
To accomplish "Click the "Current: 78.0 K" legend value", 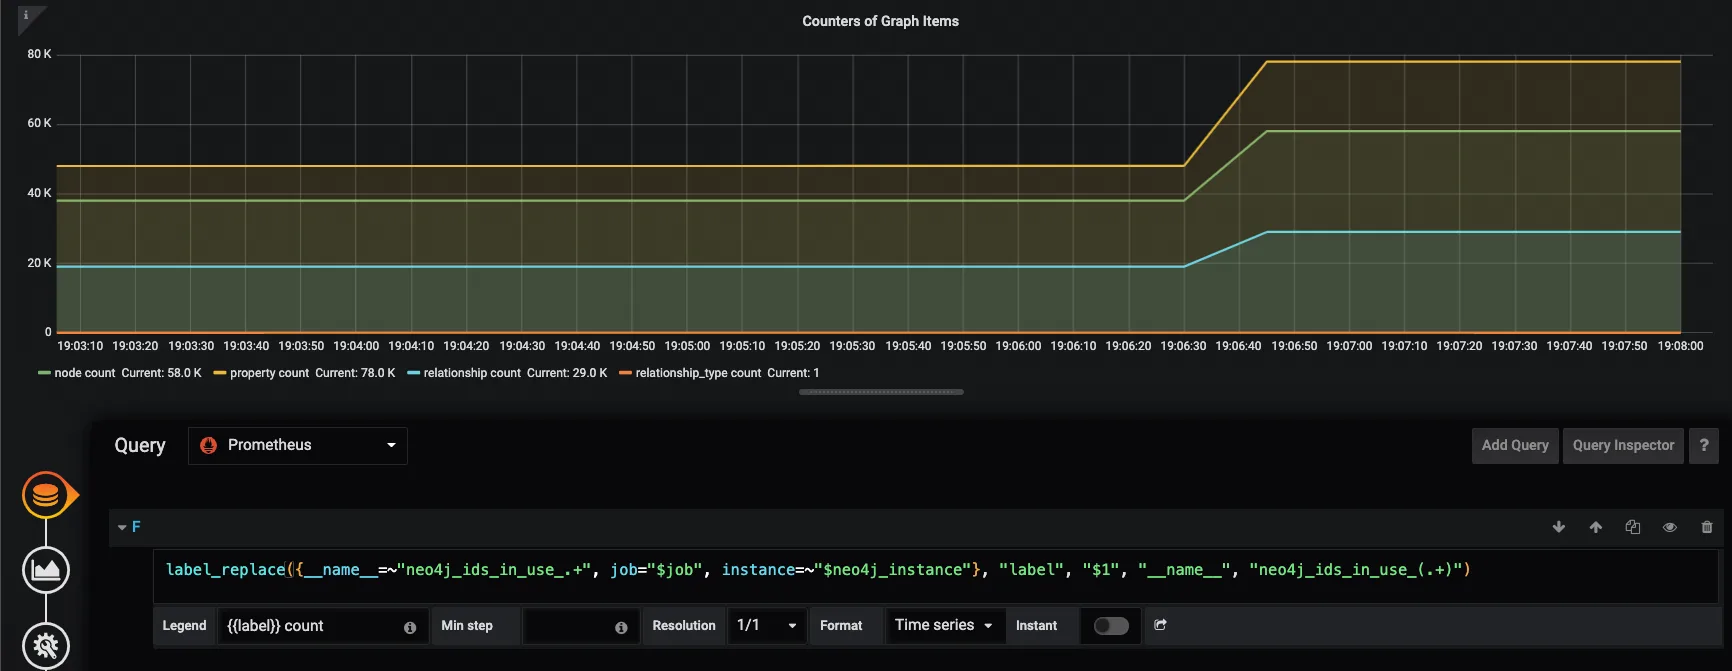I will (355, 373).
